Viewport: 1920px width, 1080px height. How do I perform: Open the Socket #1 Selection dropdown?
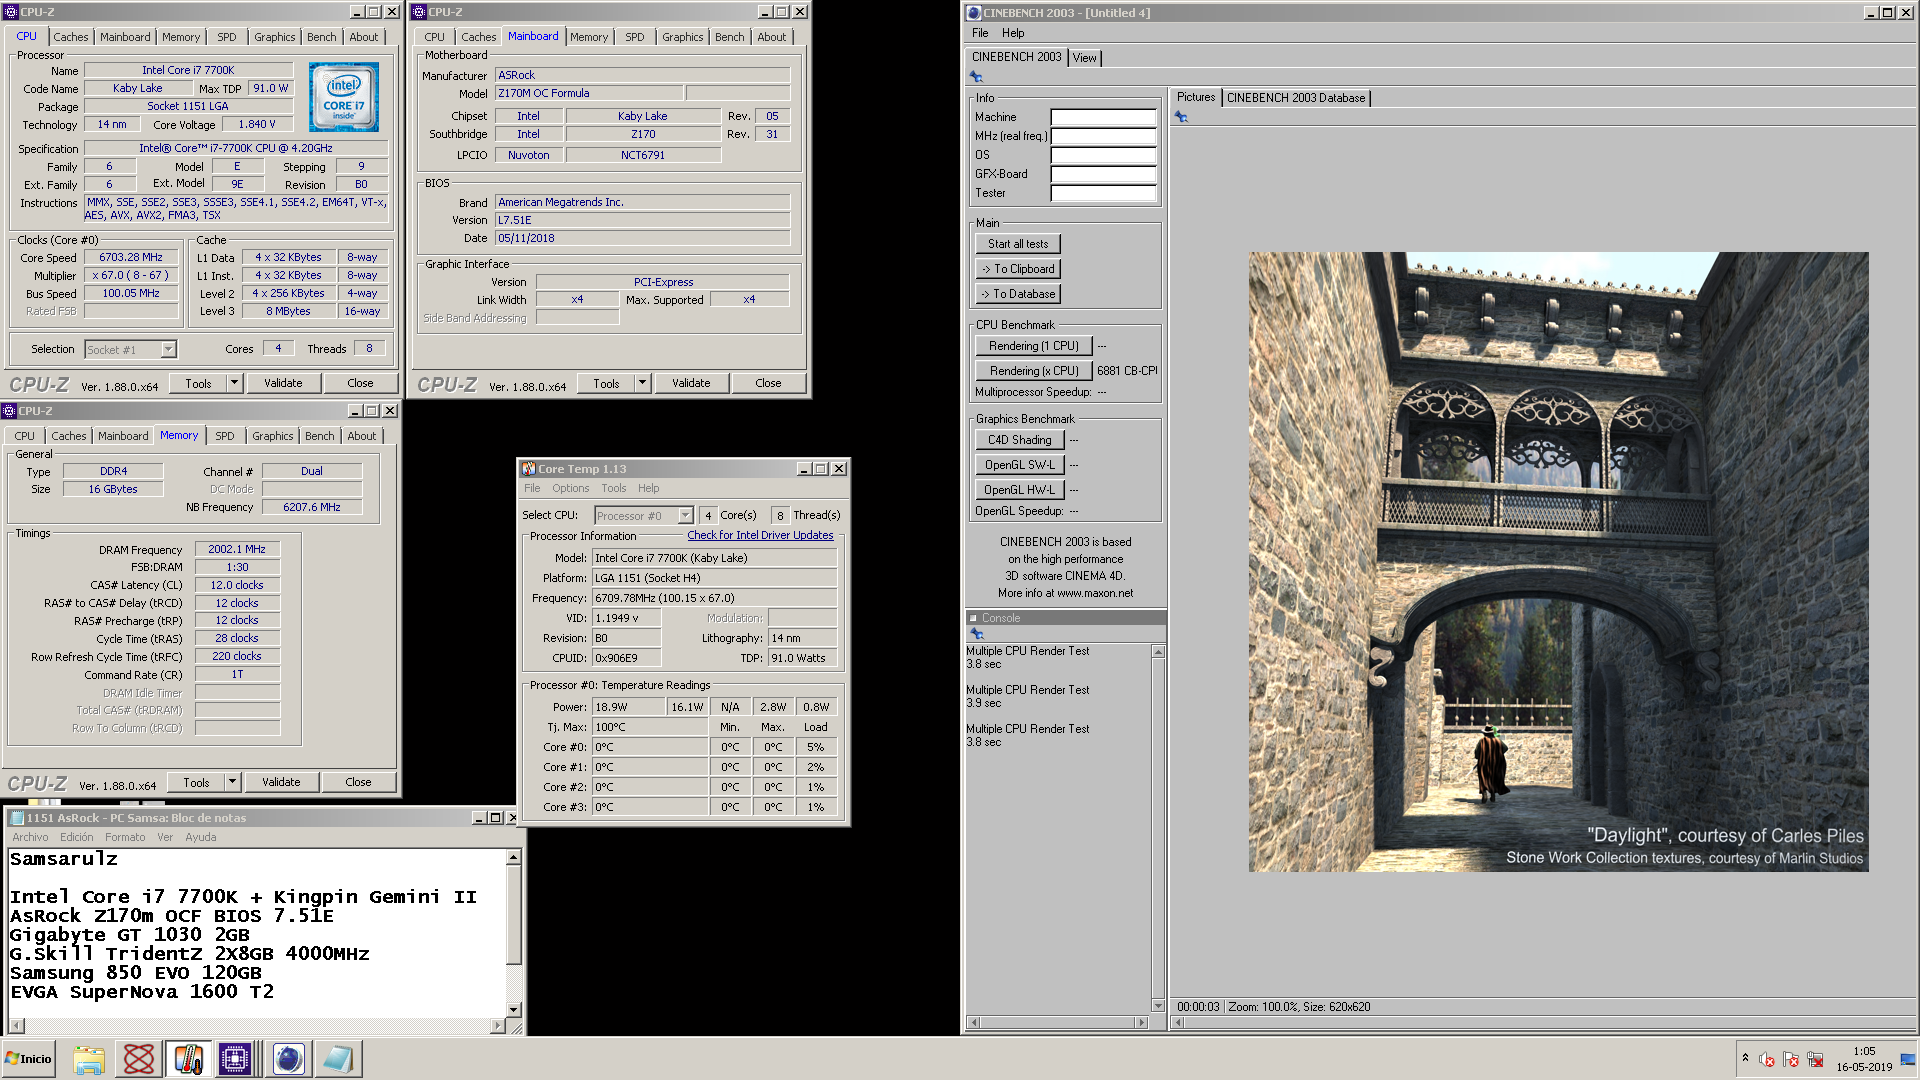point(168,349)
